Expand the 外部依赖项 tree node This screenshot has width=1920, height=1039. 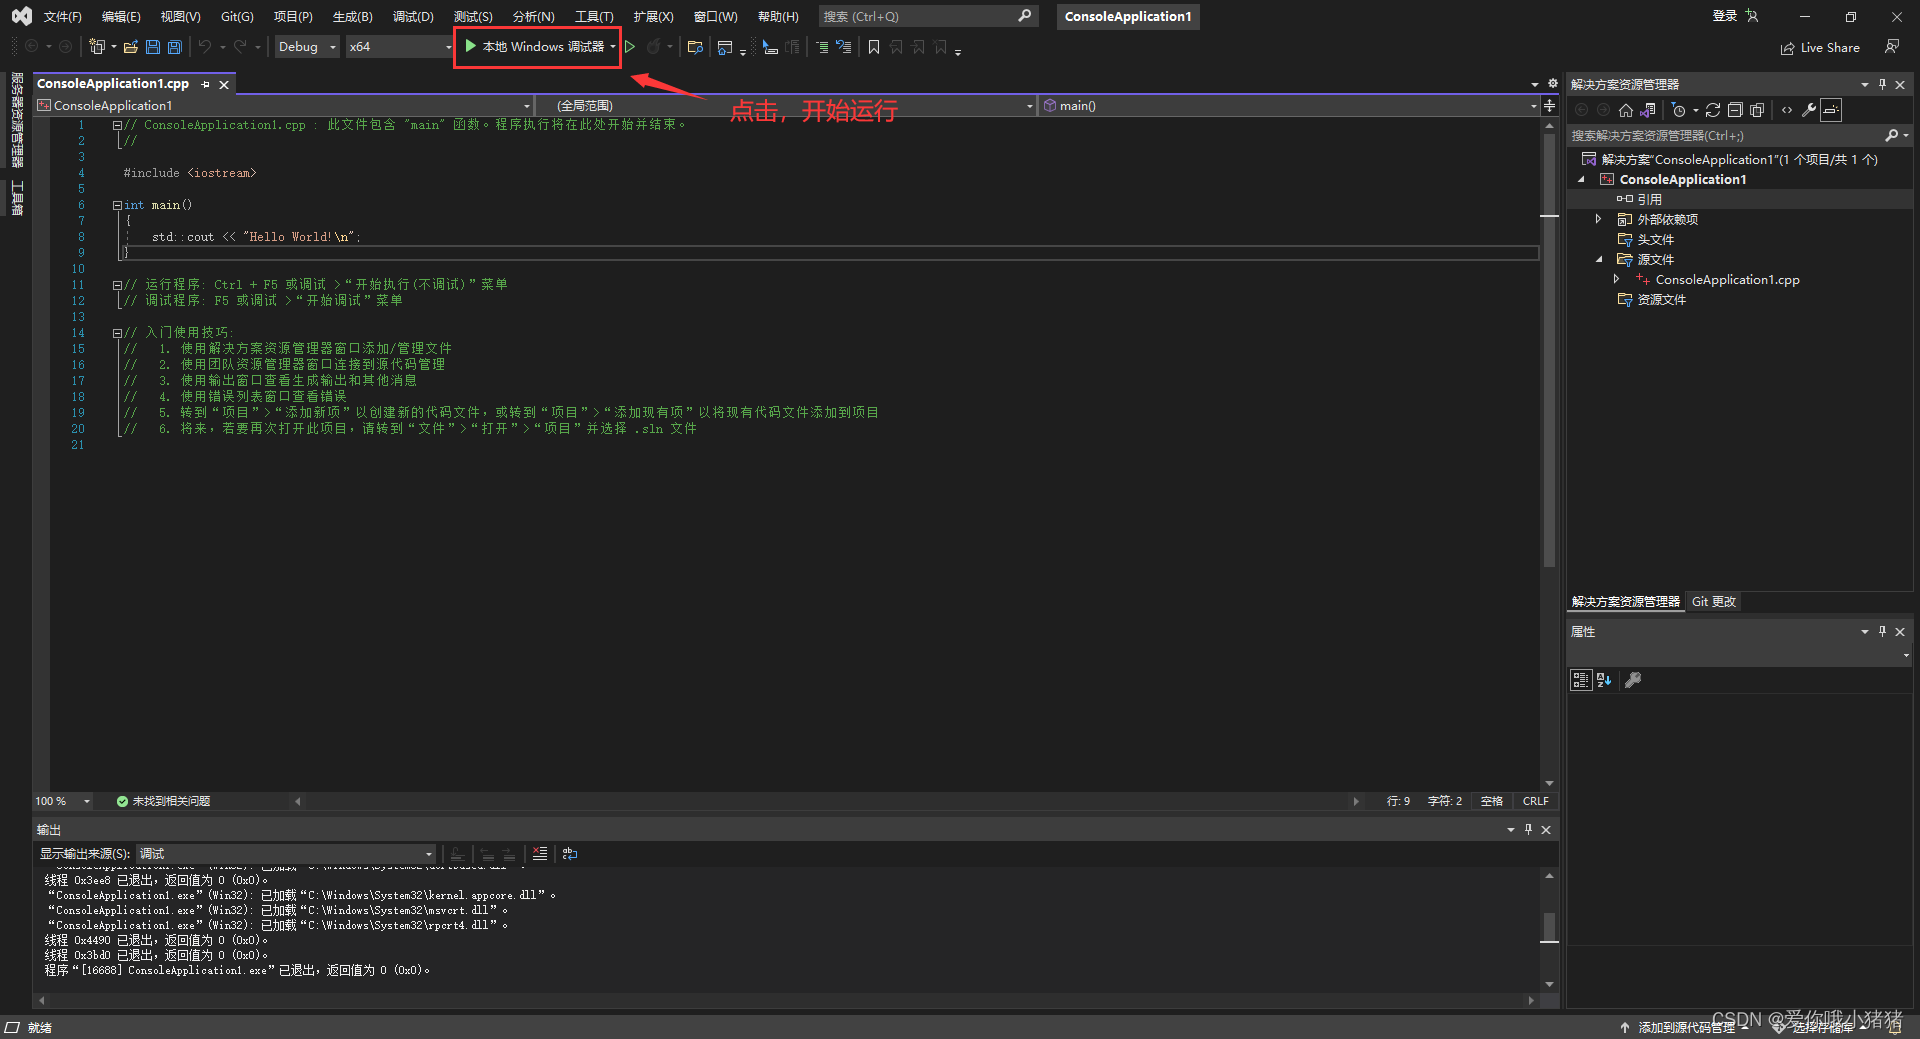(x=1598, y=219)
